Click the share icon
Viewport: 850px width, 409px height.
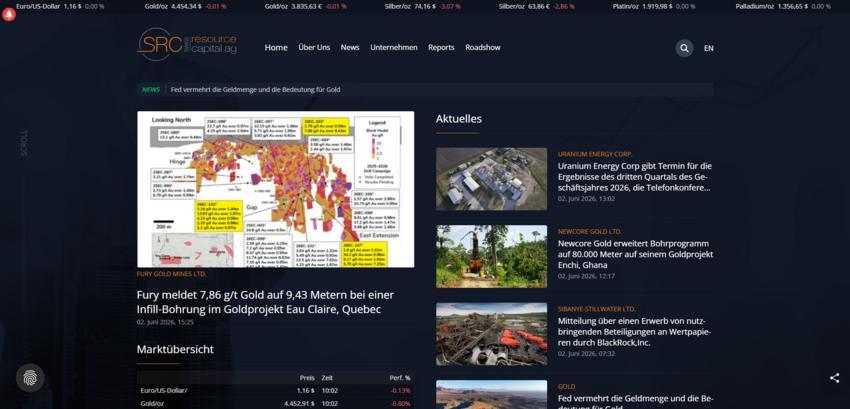tap(834, 378)
